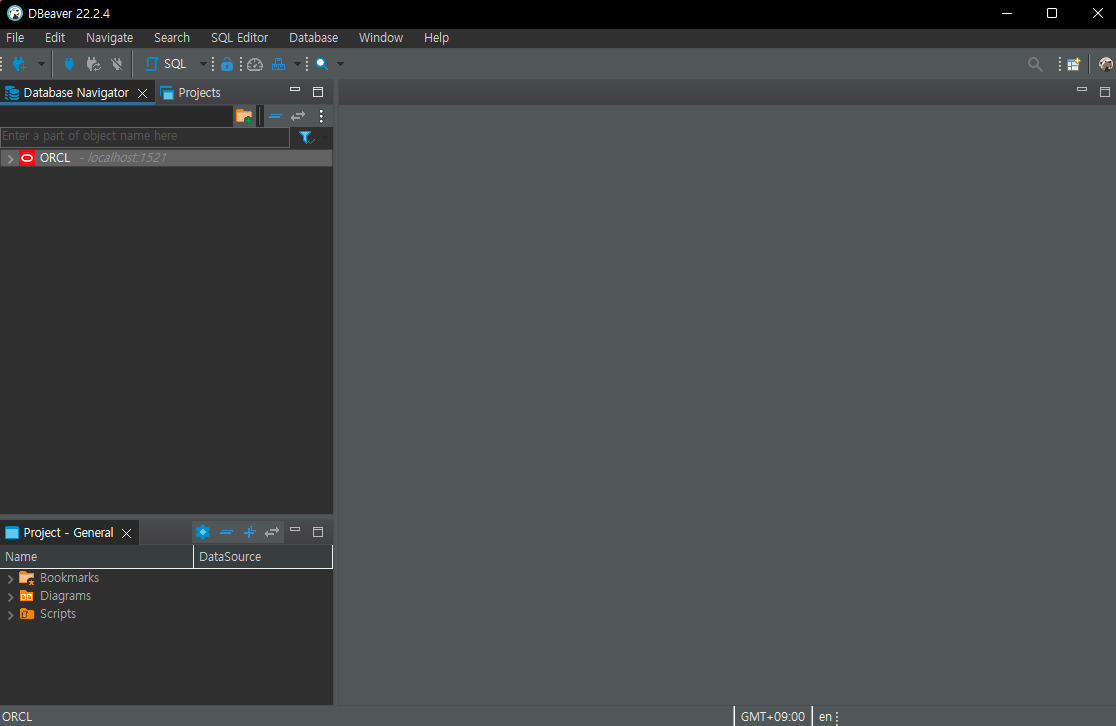The height and width of the screenshot is (726, 1116).
Task: Maximize the editor area
Action: coord(1105,92)
